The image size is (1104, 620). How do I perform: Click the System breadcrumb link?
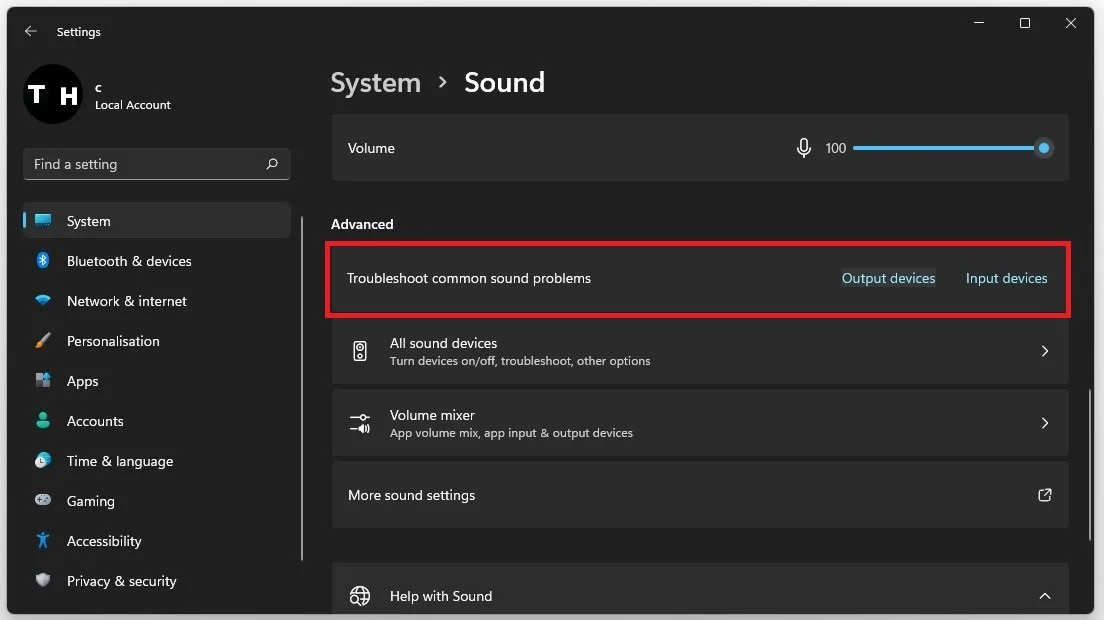click(375, 82)
